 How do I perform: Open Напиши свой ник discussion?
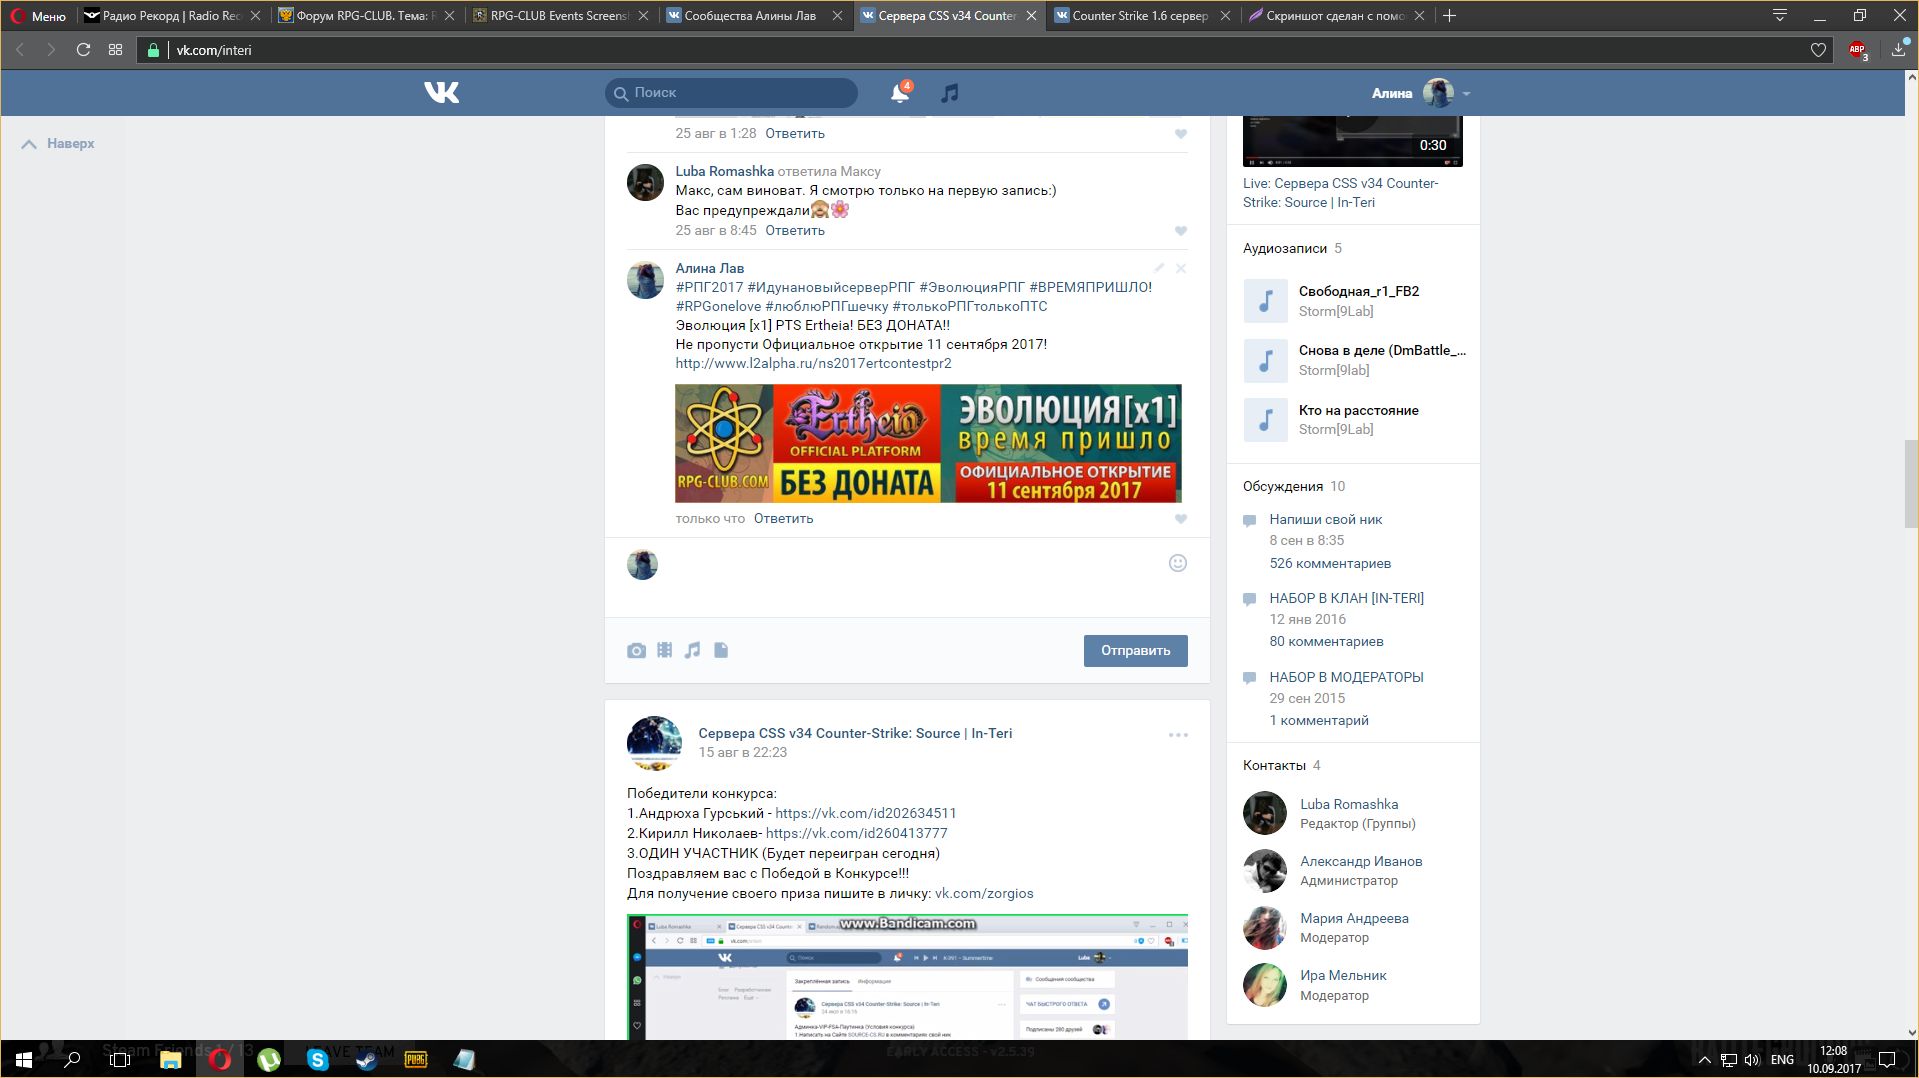click(1325, 520)
